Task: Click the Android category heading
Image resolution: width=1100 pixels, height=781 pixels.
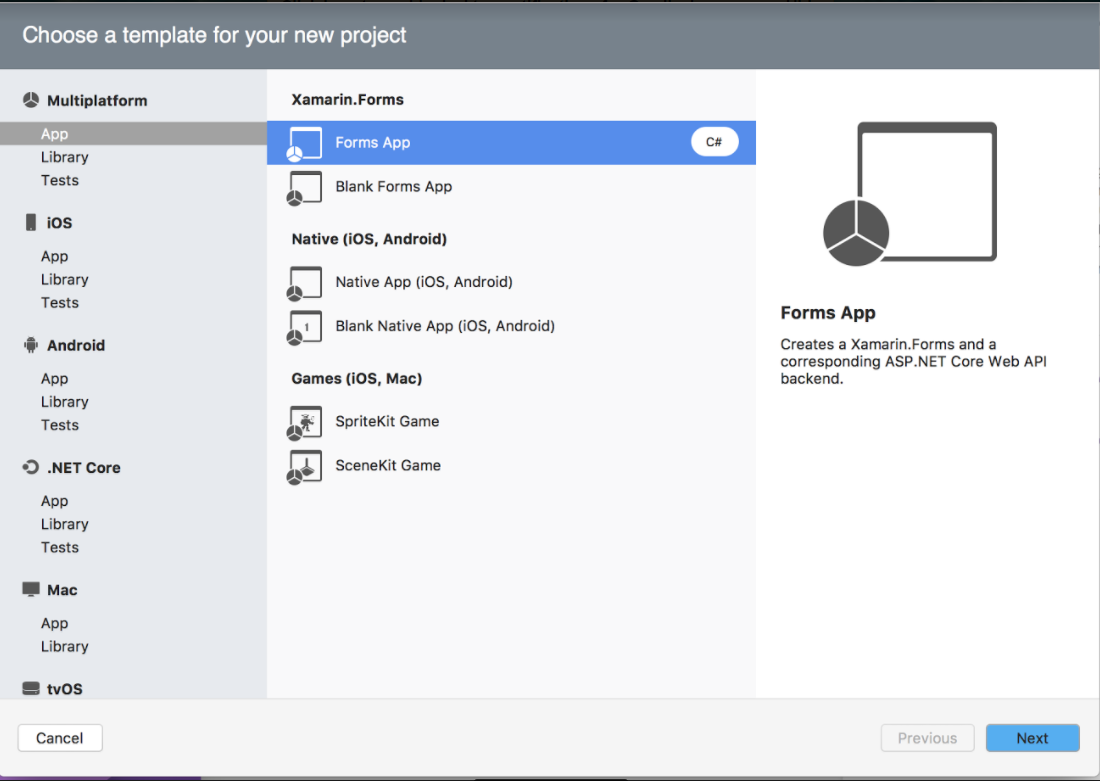Action: point(76,345)
